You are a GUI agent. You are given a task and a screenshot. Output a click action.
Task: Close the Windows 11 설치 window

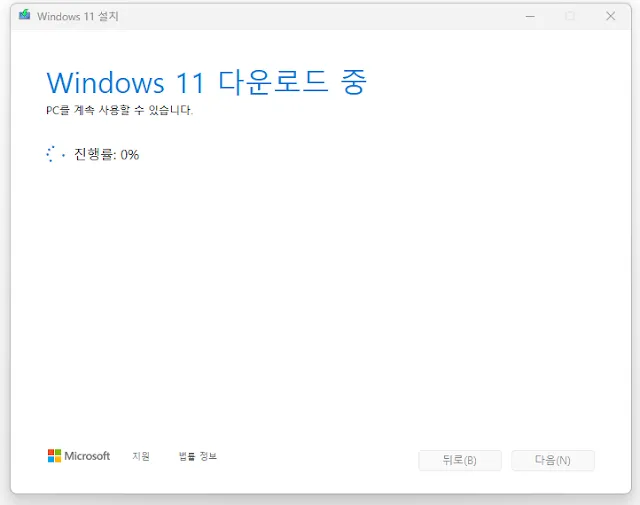[x=611, y=16]
